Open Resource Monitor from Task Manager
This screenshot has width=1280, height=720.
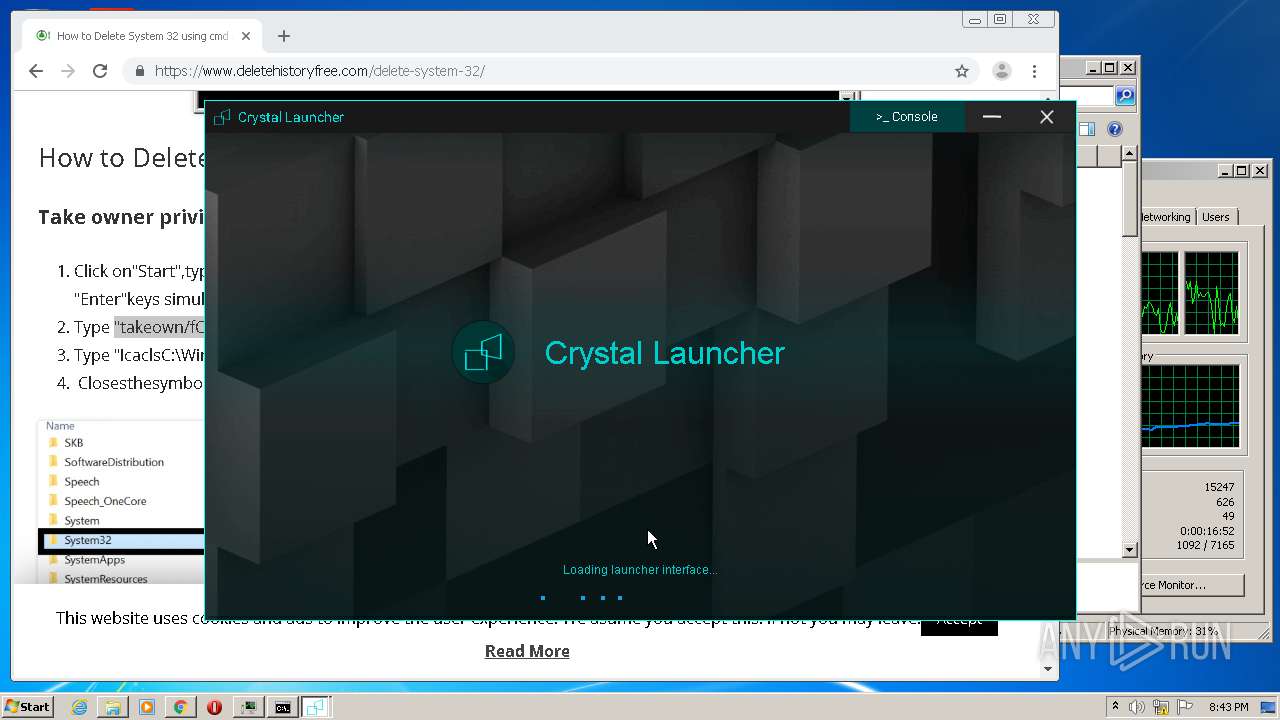click(x=1192, y=585)
